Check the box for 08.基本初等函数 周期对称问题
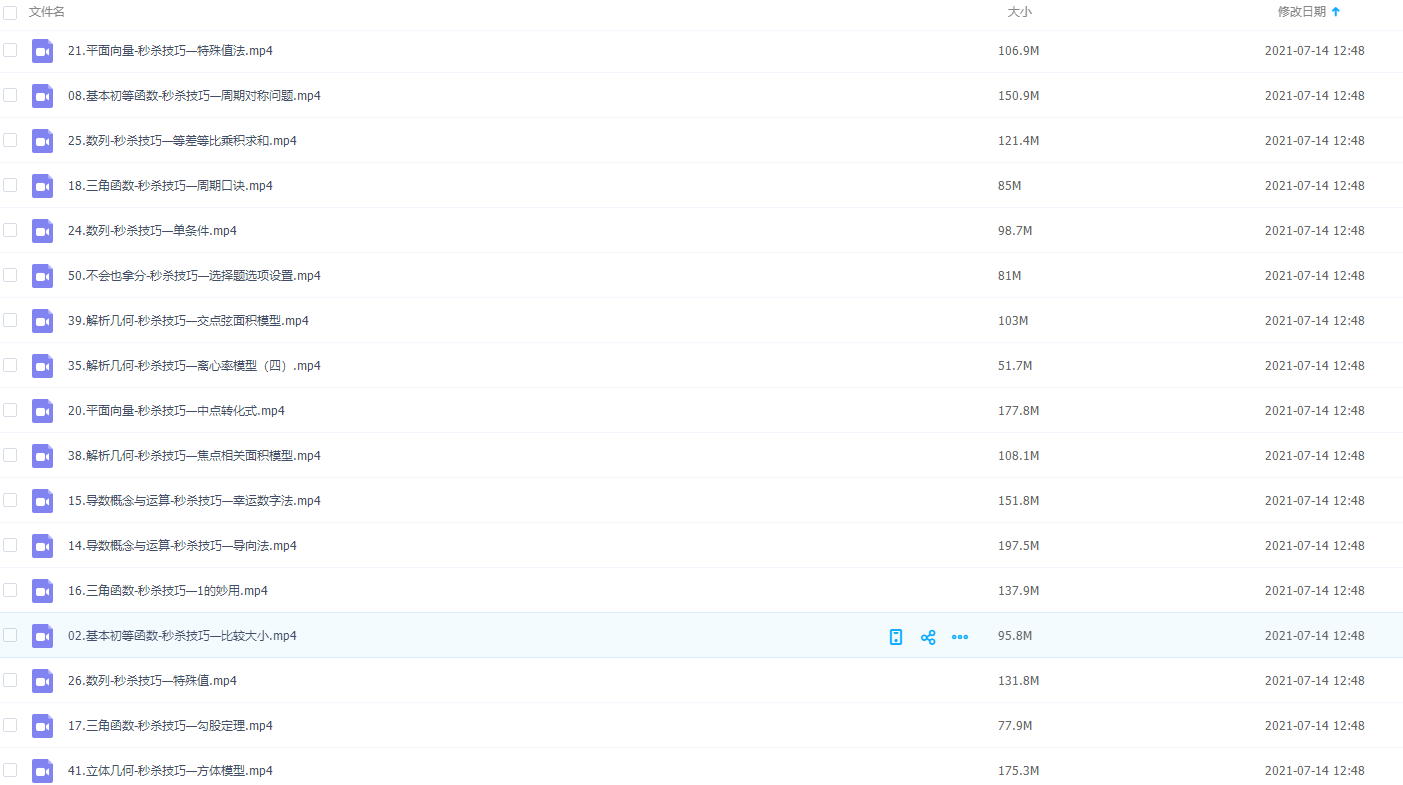 [10, 95]
